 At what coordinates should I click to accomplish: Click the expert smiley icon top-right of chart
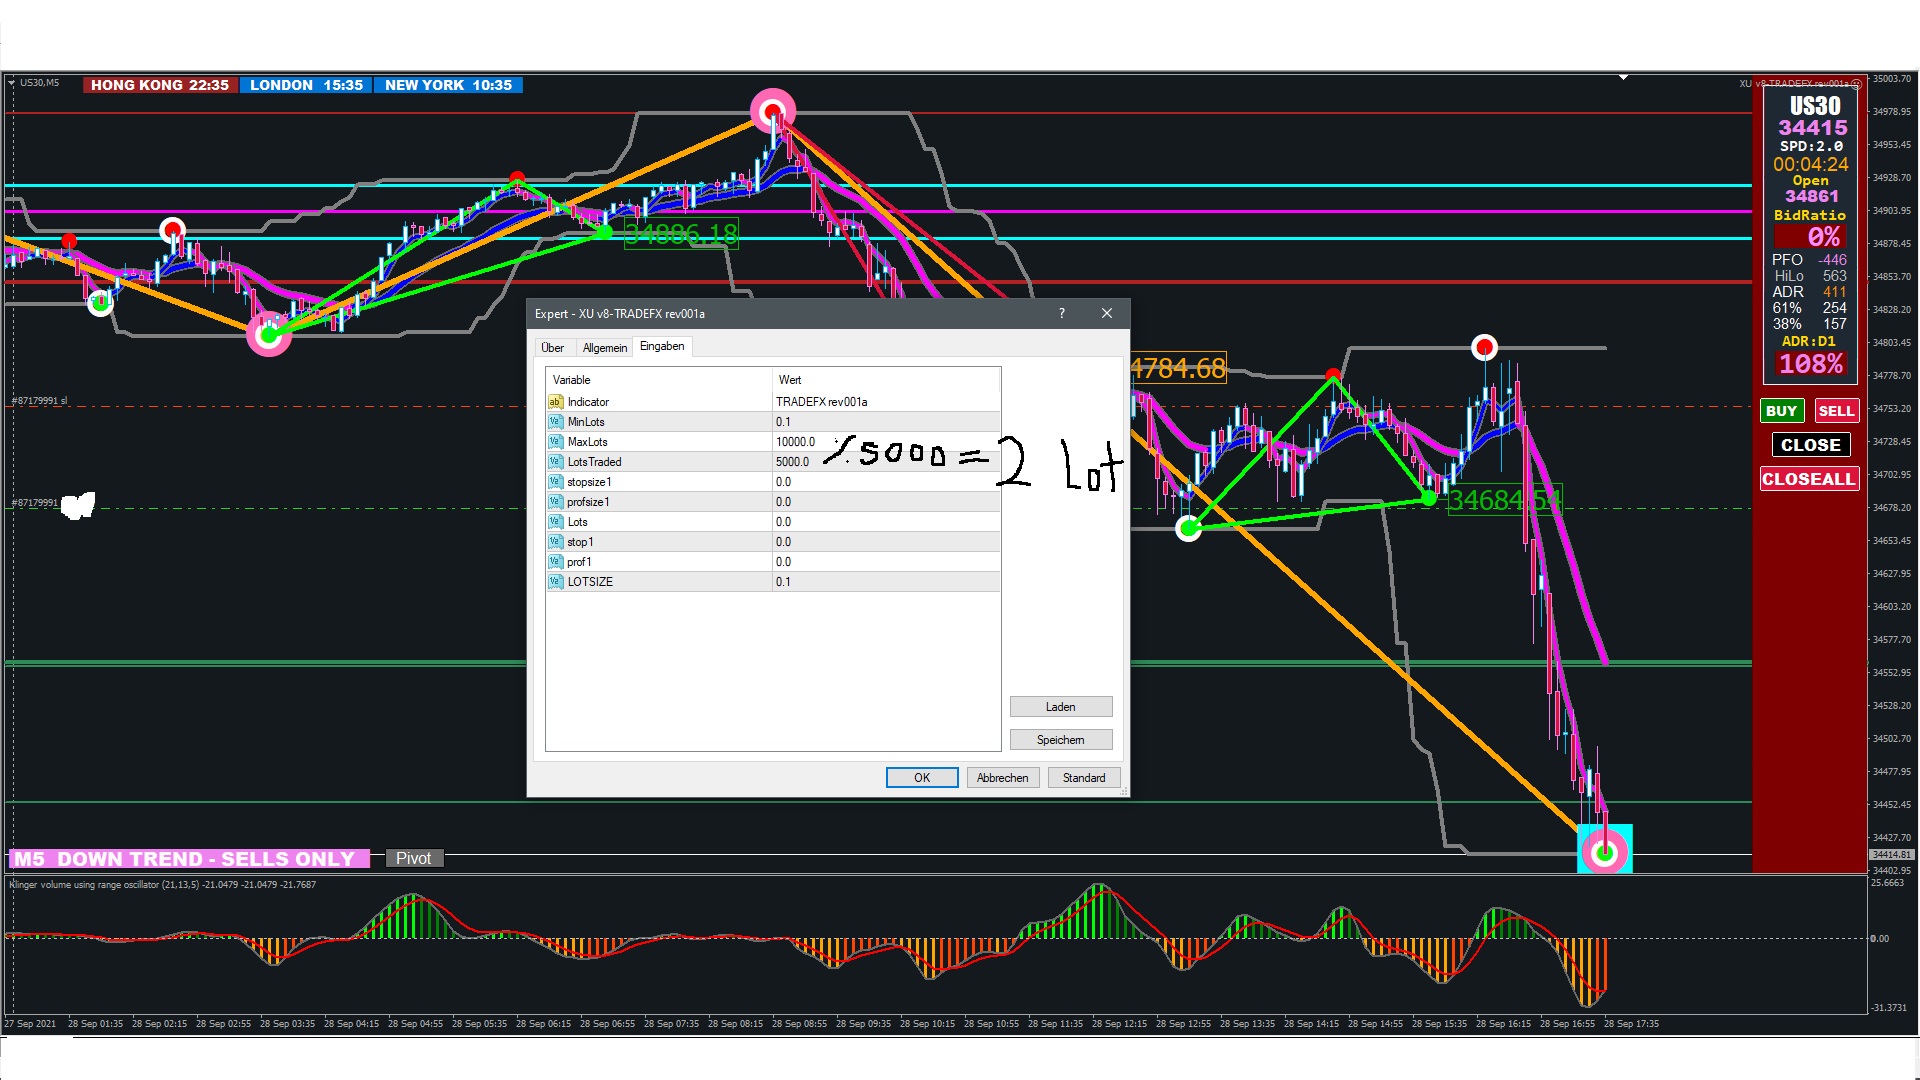tap(1856, 84)
